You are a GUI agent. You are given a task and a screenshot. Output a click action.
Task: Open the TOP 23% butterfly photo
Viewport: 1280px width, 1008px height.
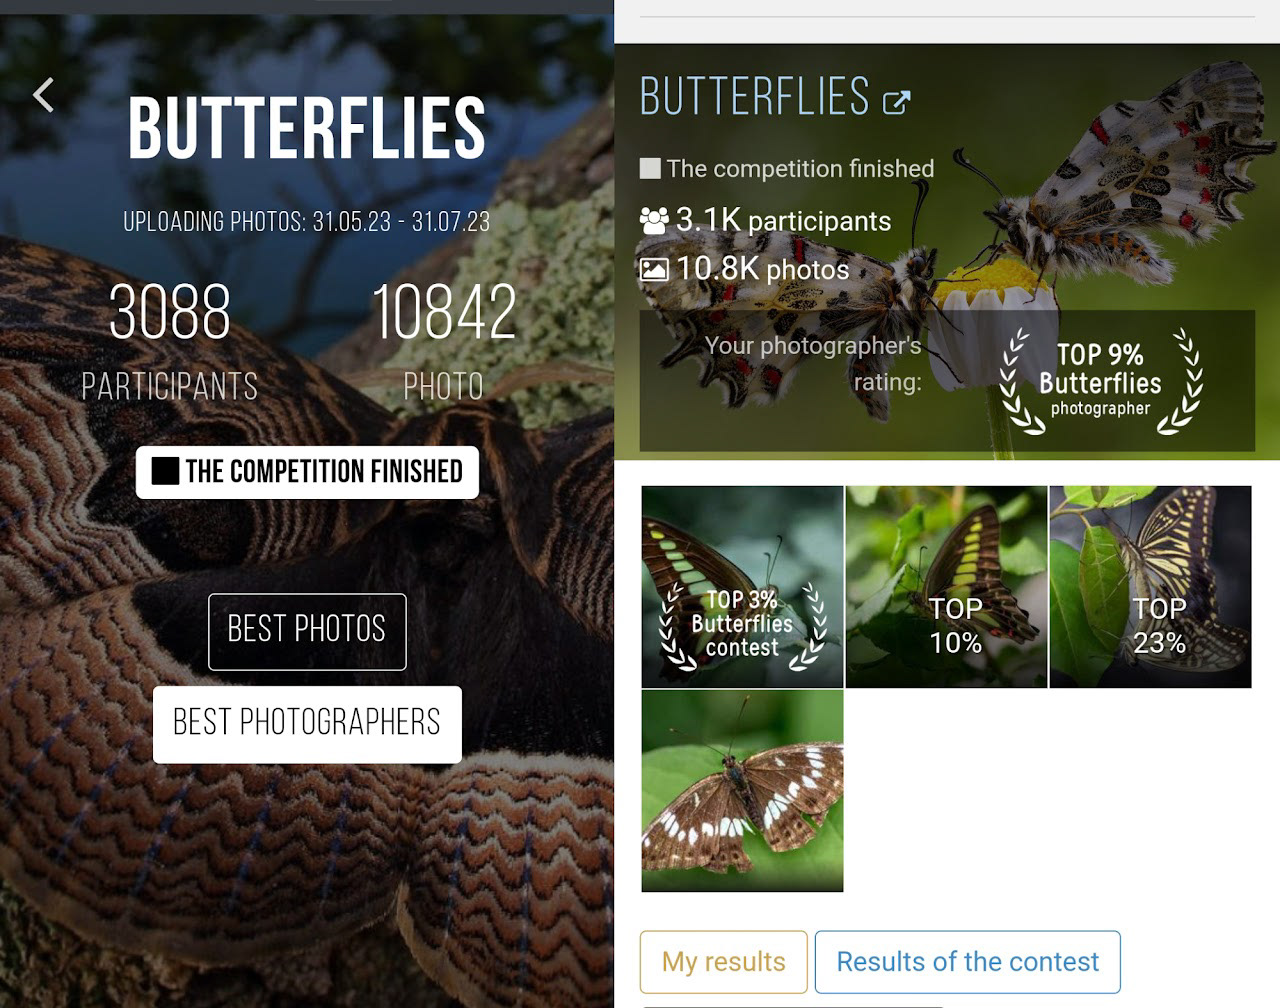1150,587
